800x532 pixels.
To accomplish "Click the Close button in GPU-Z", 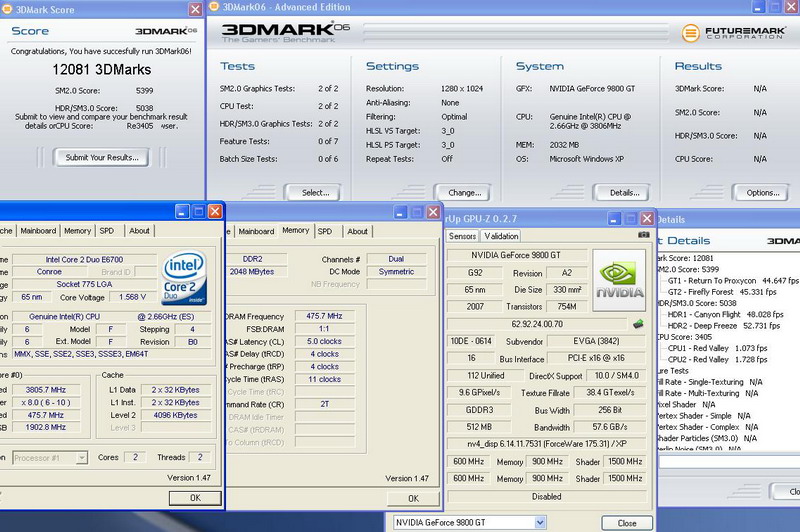I will click(627, 523).
